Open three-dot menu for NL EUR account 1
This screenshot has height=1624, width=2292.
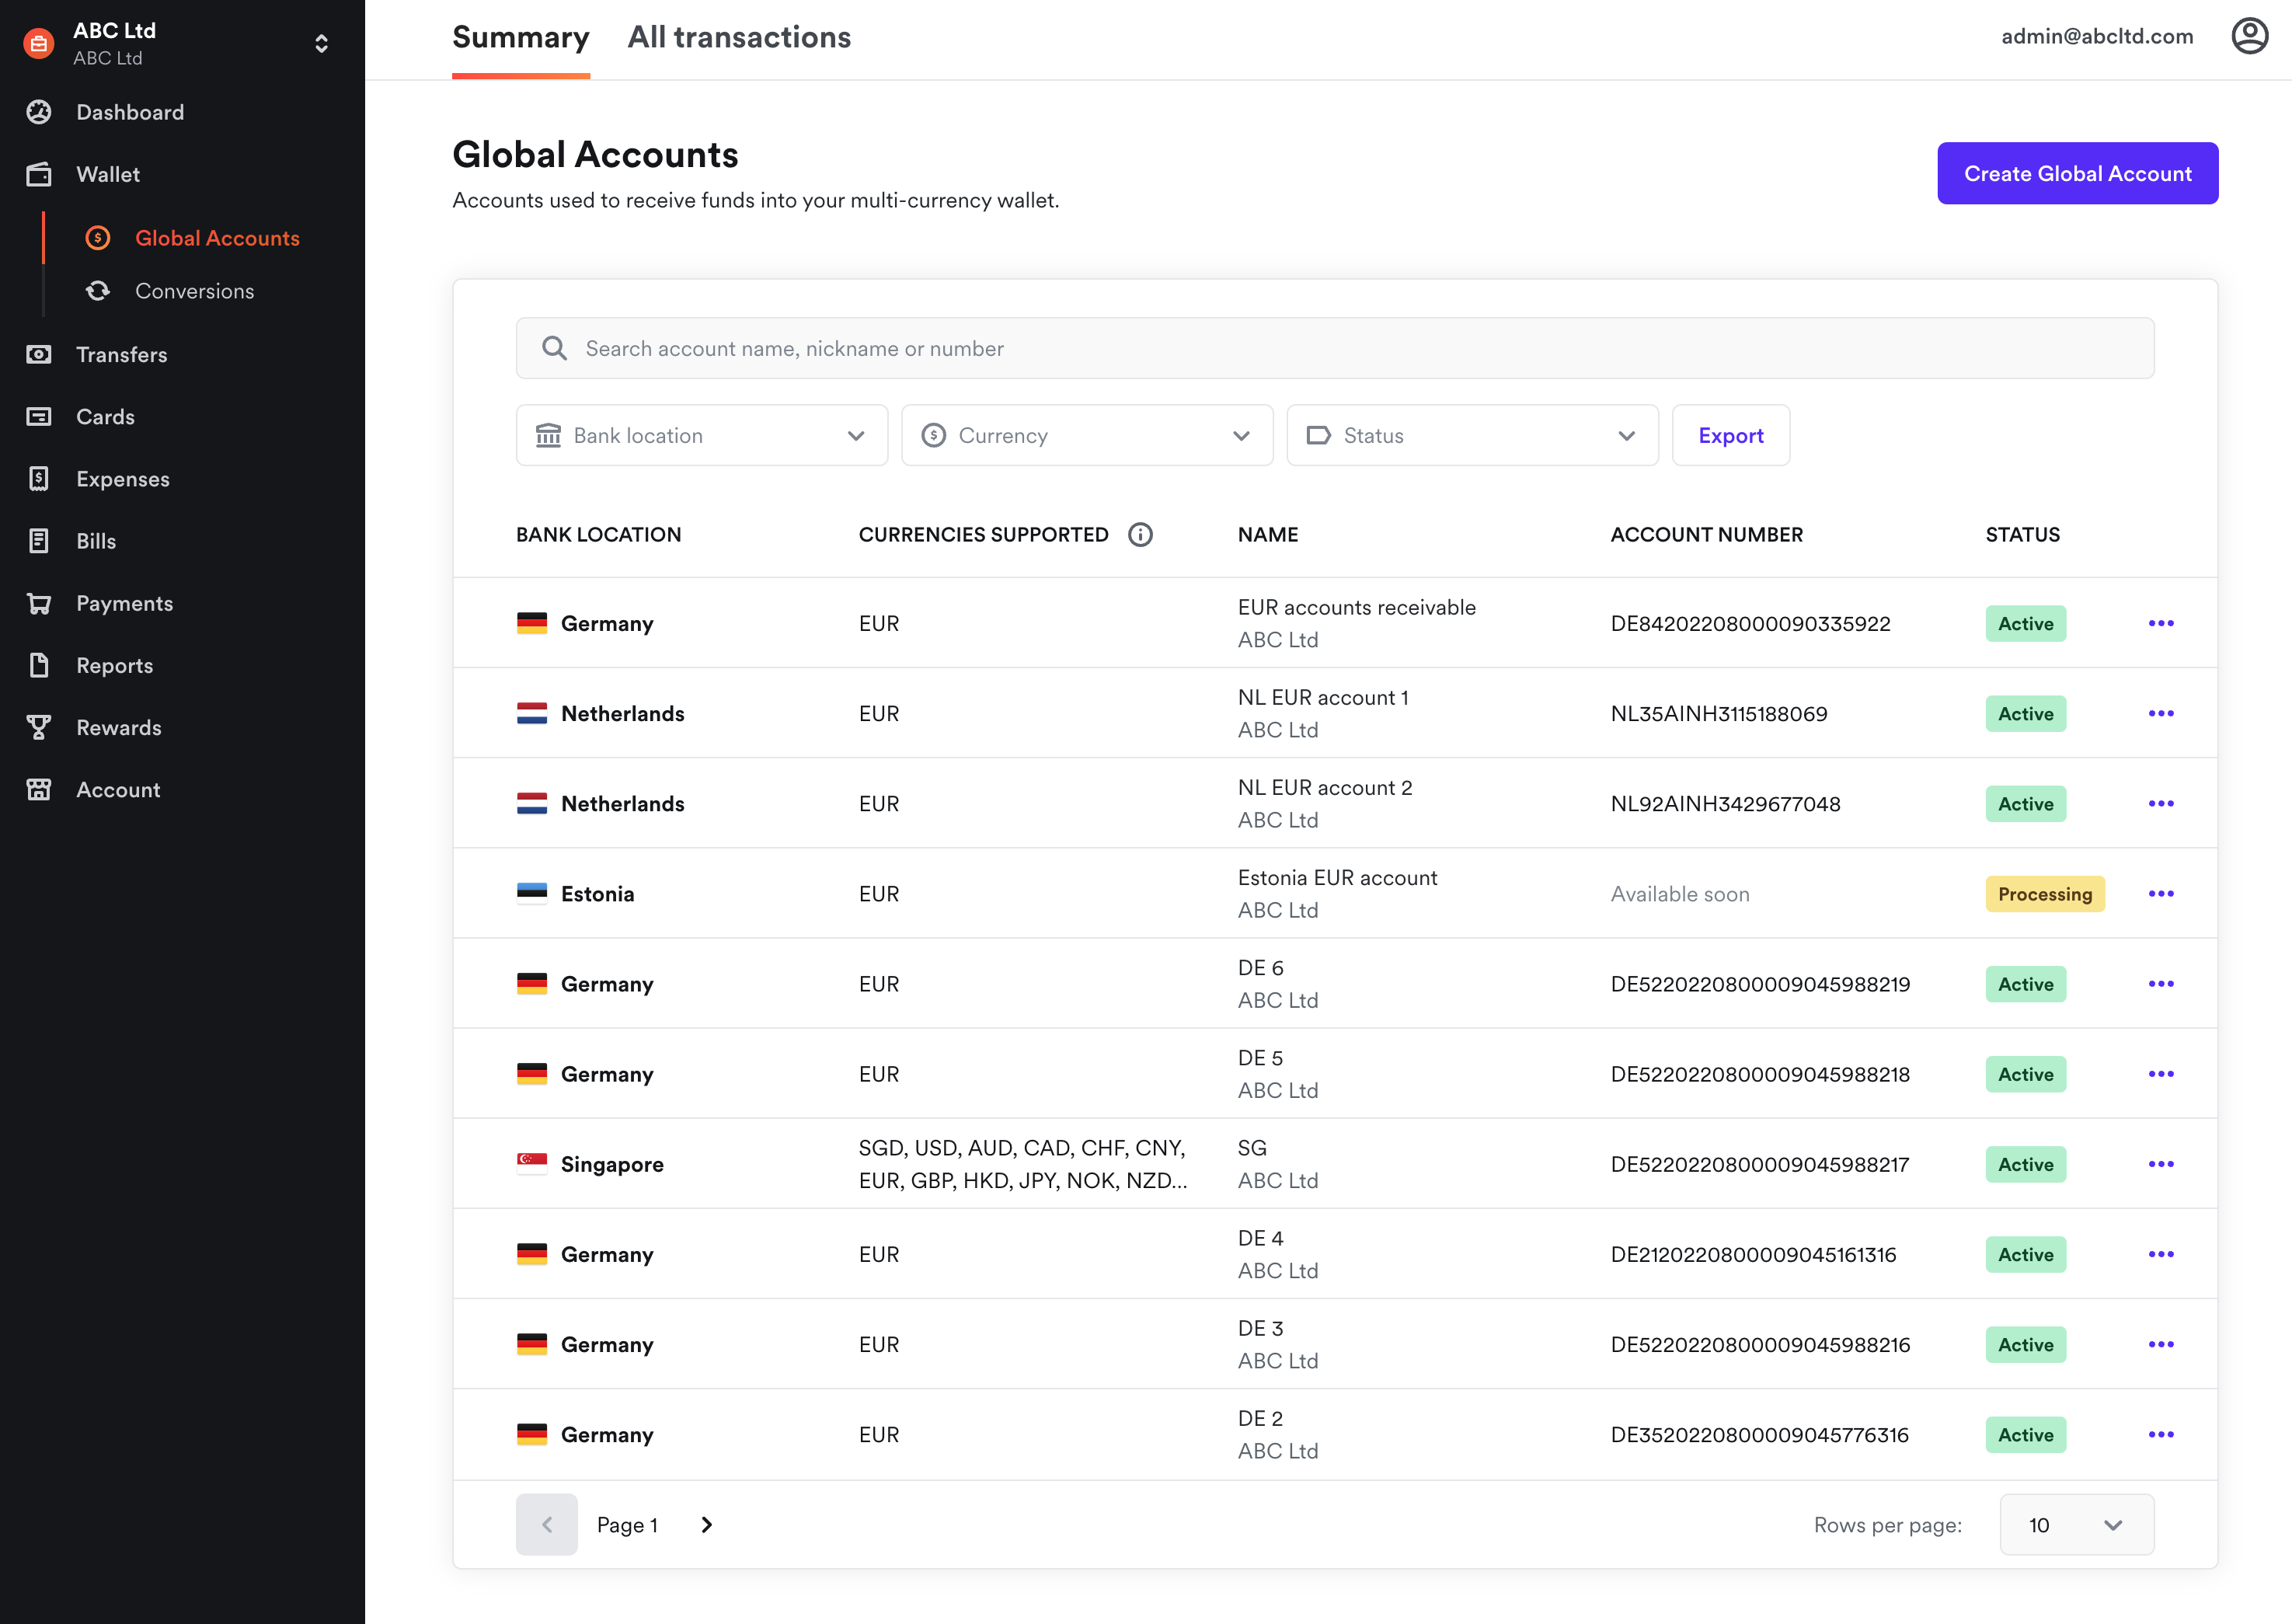(2160, 714)
